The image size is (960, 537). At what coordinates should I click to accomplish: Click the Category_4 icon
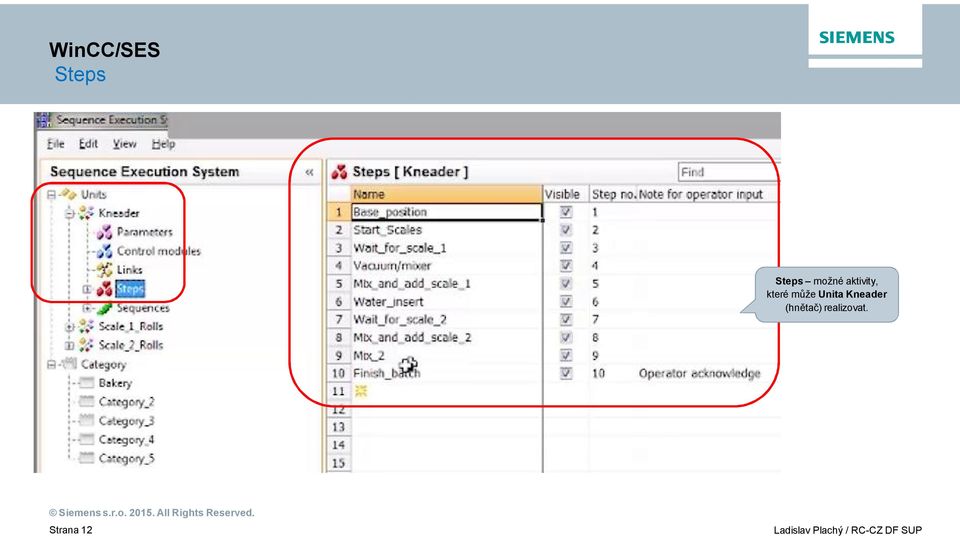87,439
